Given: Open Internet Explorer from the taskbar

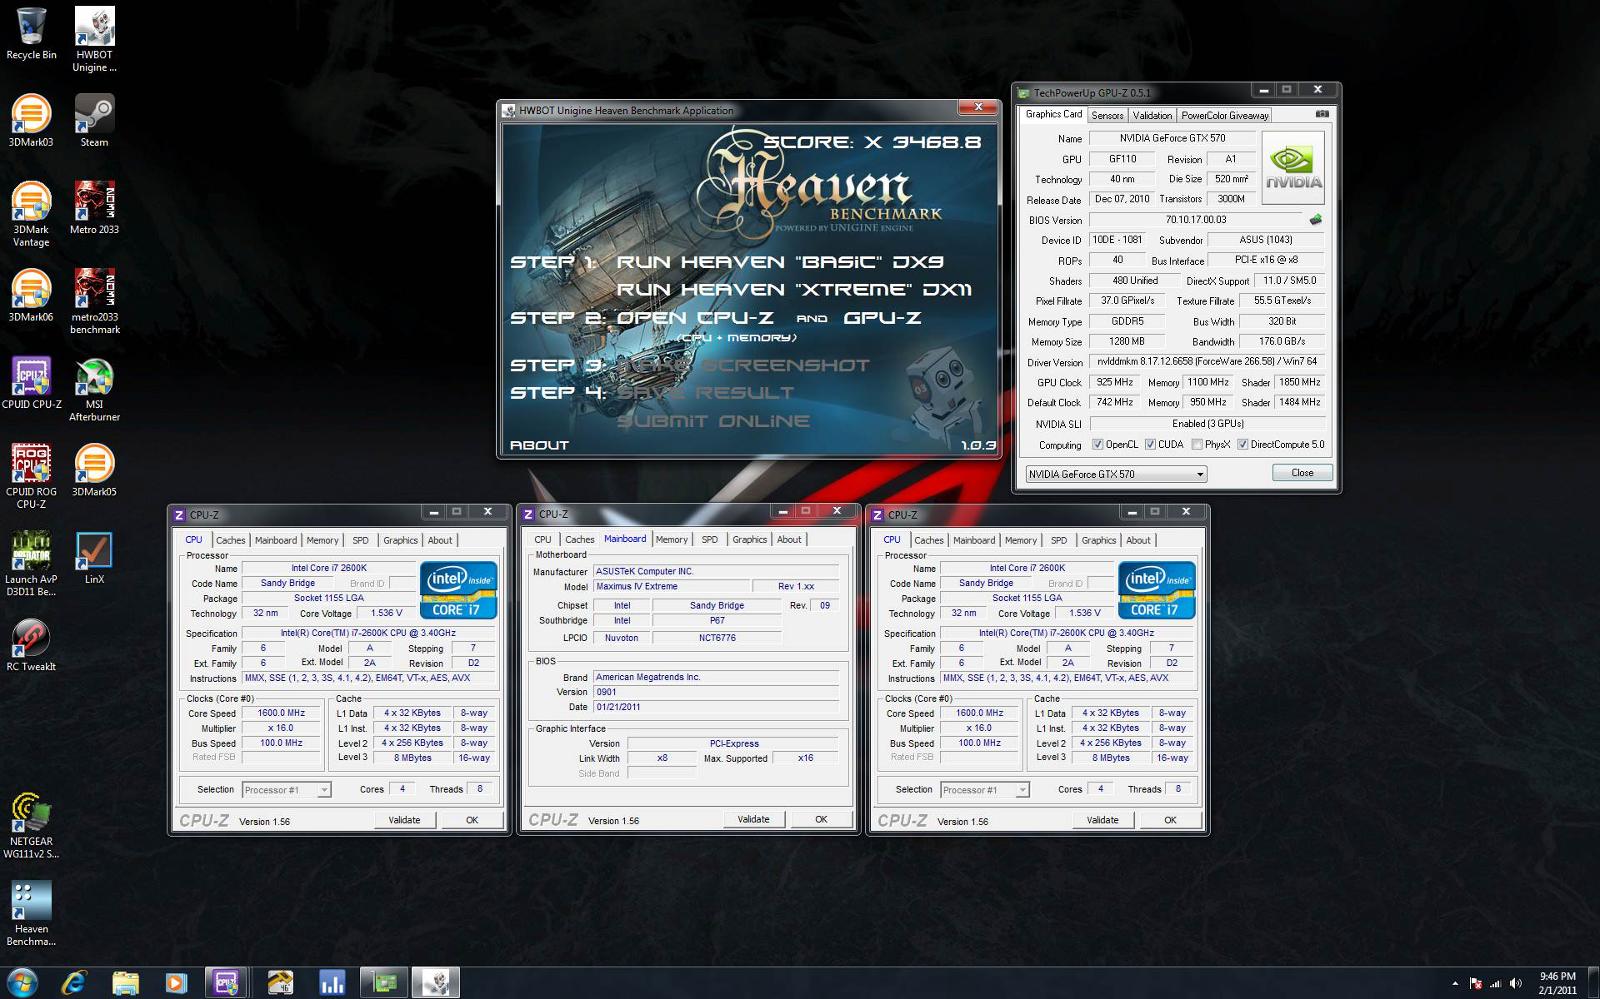Looking at the screenshot, I should pos(74,983).
